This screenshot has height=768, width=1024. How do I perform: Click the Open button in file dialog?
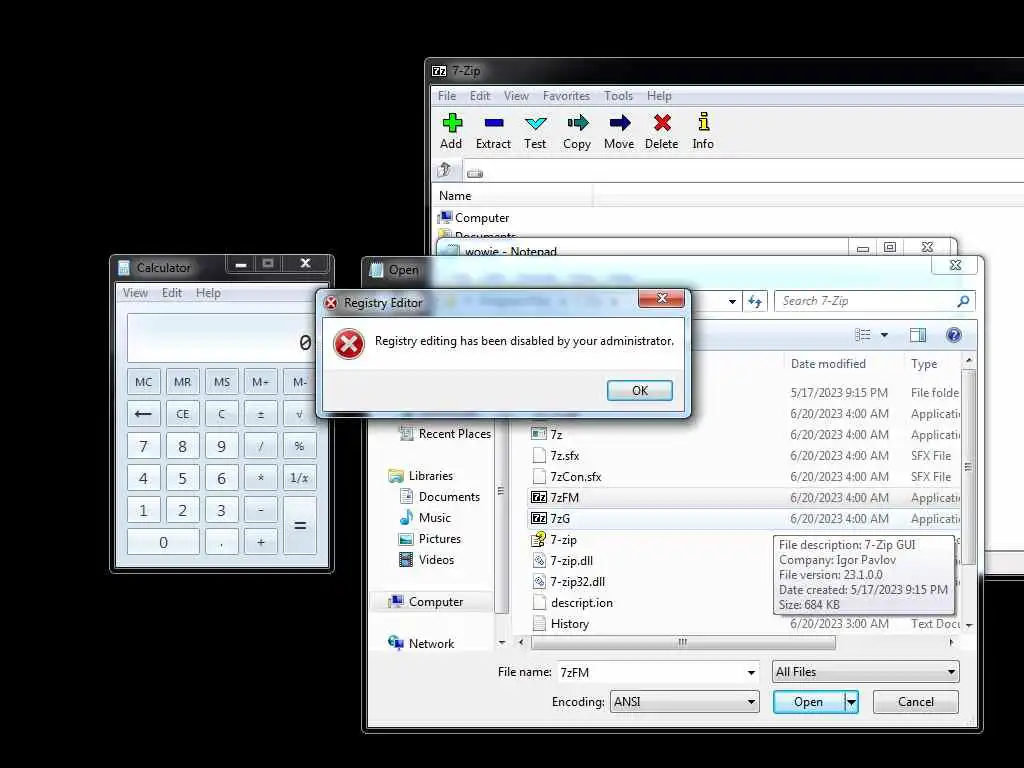click(x=808, y=702)
